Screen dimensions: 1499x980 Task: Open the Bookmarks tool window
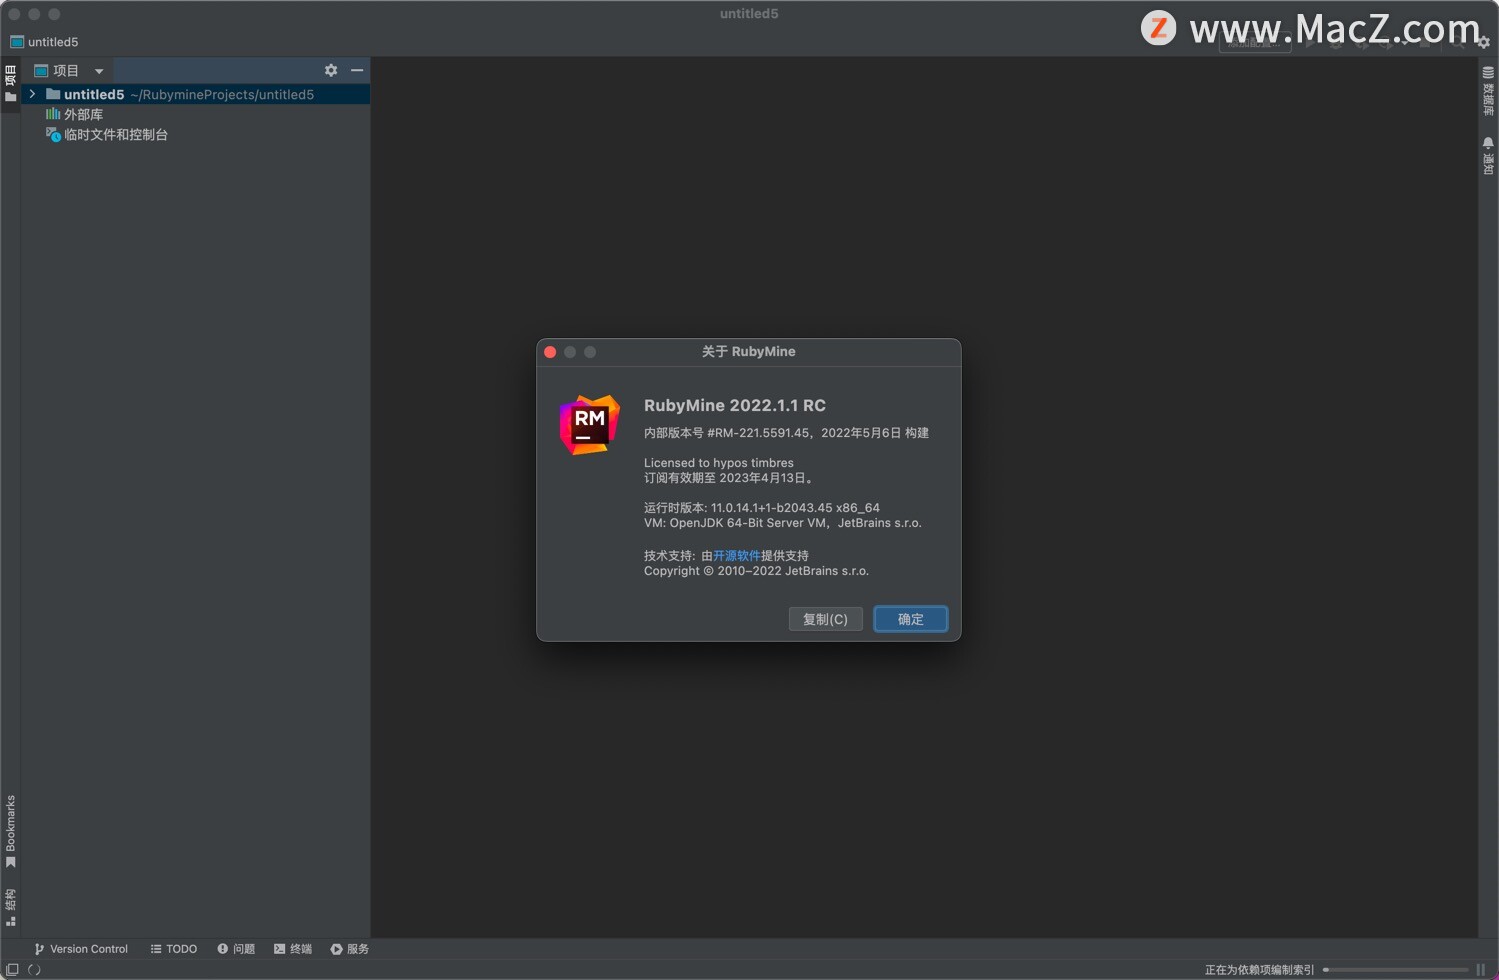10,831
